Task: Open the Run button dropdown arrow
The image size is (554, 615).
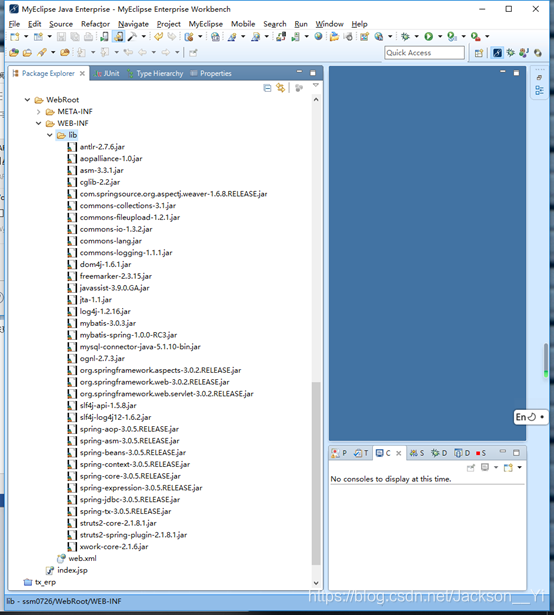Action: (440, 36)
